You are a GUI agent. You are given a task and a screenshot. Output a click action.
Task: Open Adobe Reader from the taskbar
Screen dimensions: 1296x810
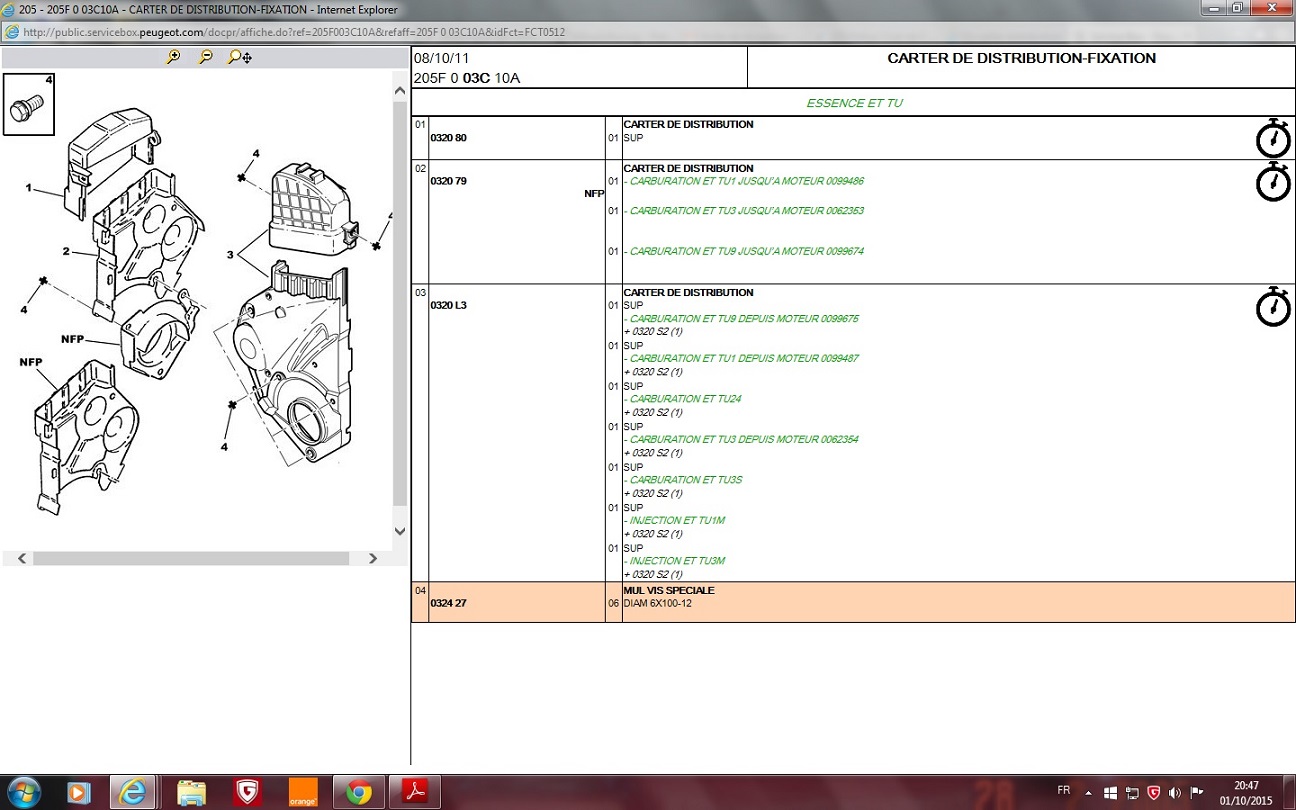coord(415,792)
